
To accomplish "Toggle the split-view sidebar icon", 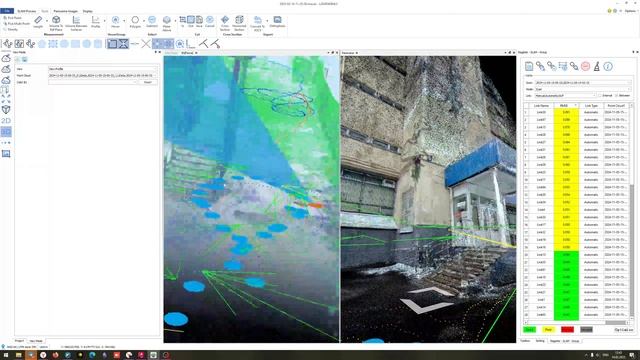I will (6, 132).
